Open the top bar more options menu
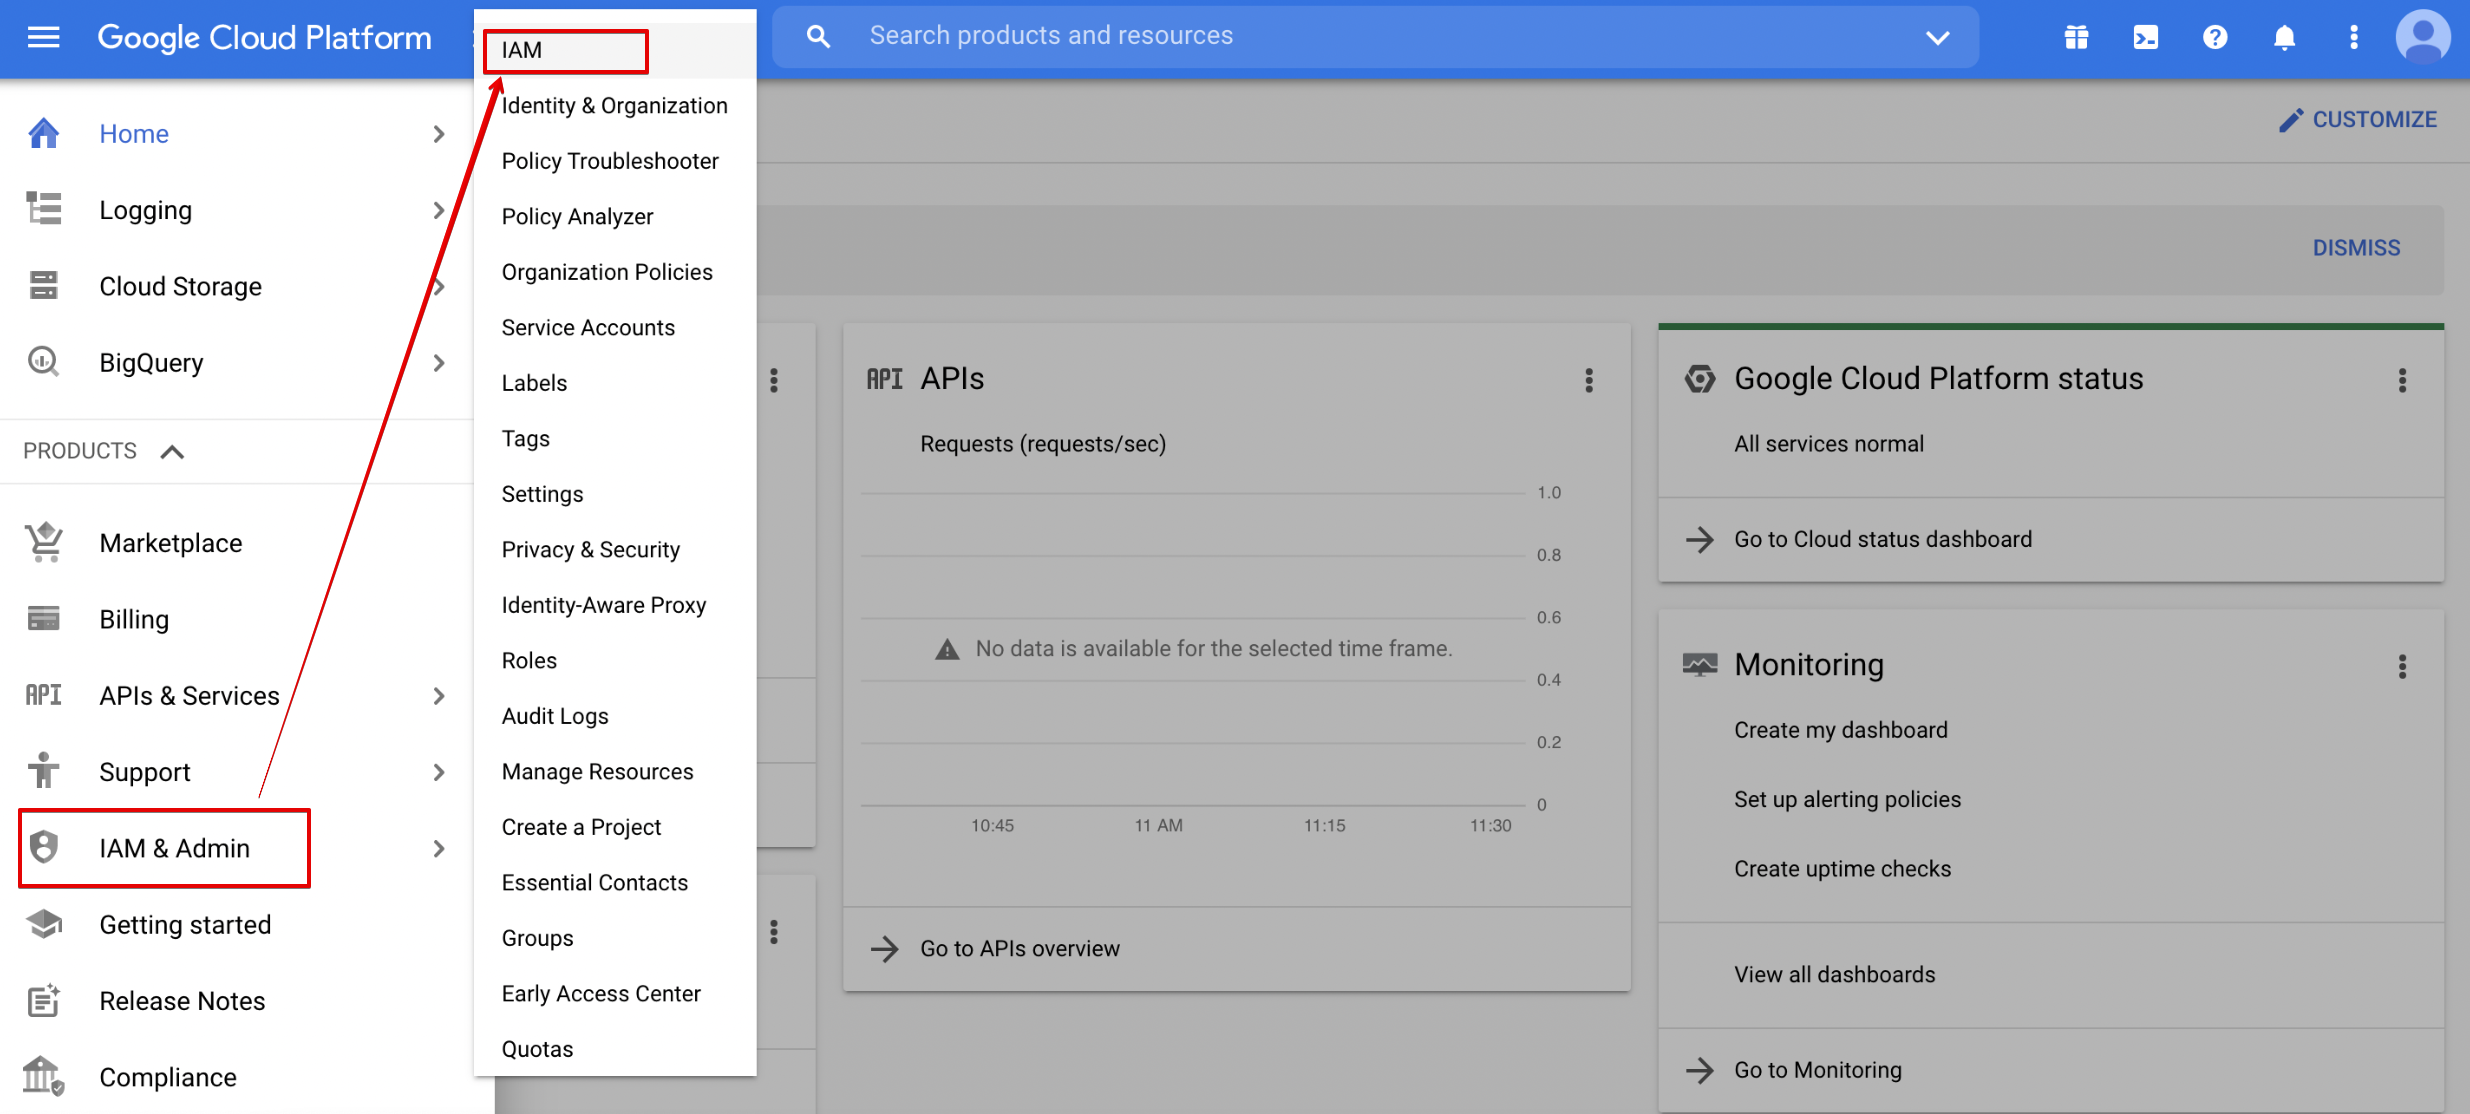This screenshot has height=1114, width=2470. (2354, 37)
